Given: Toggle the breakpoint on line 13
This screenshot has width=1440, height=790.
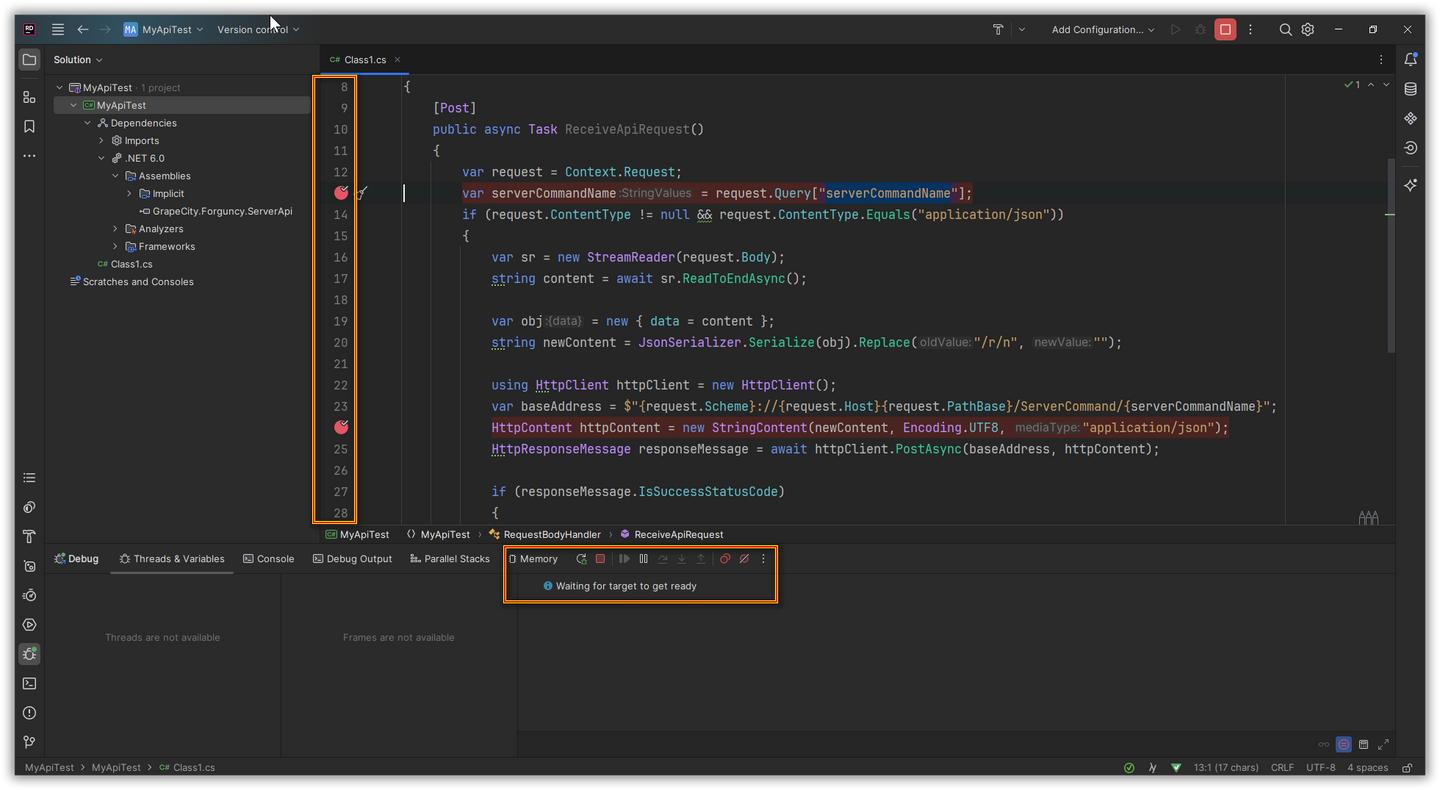Looking at the screenshot, I should [x=341, y=193].
